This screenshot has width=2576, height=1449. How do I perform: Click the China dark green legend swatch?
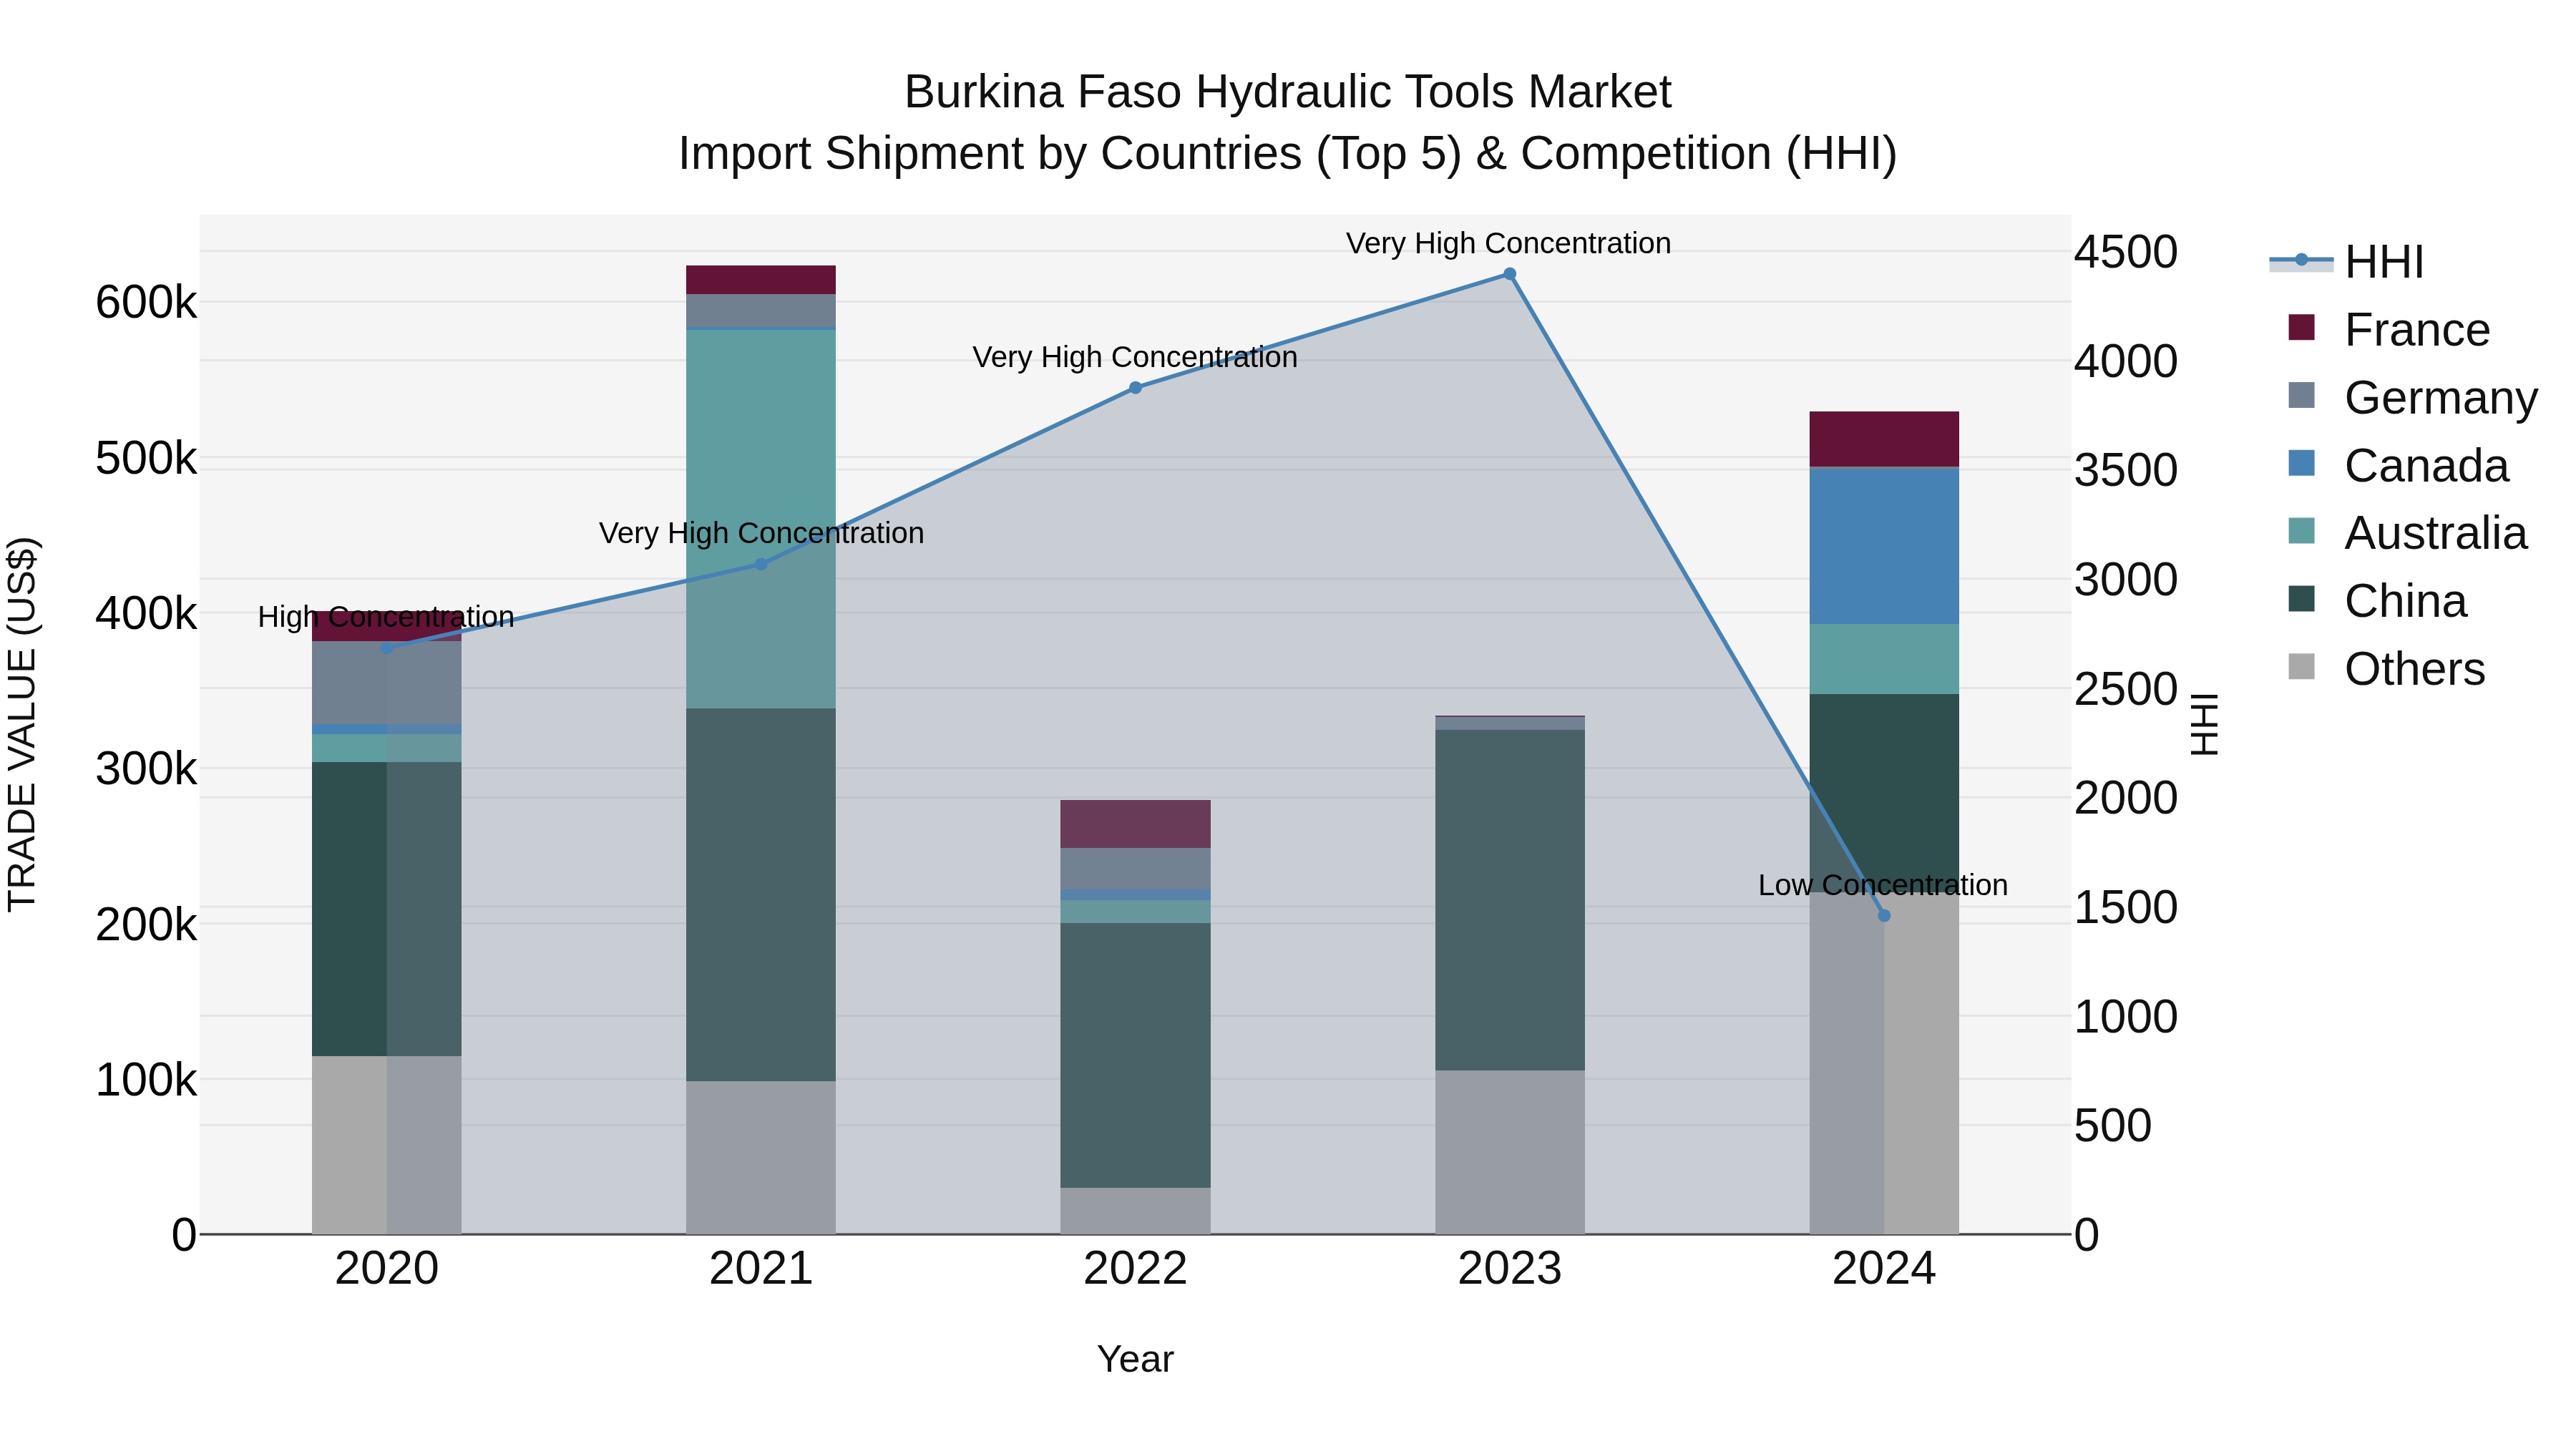(x=2301, y=599)
